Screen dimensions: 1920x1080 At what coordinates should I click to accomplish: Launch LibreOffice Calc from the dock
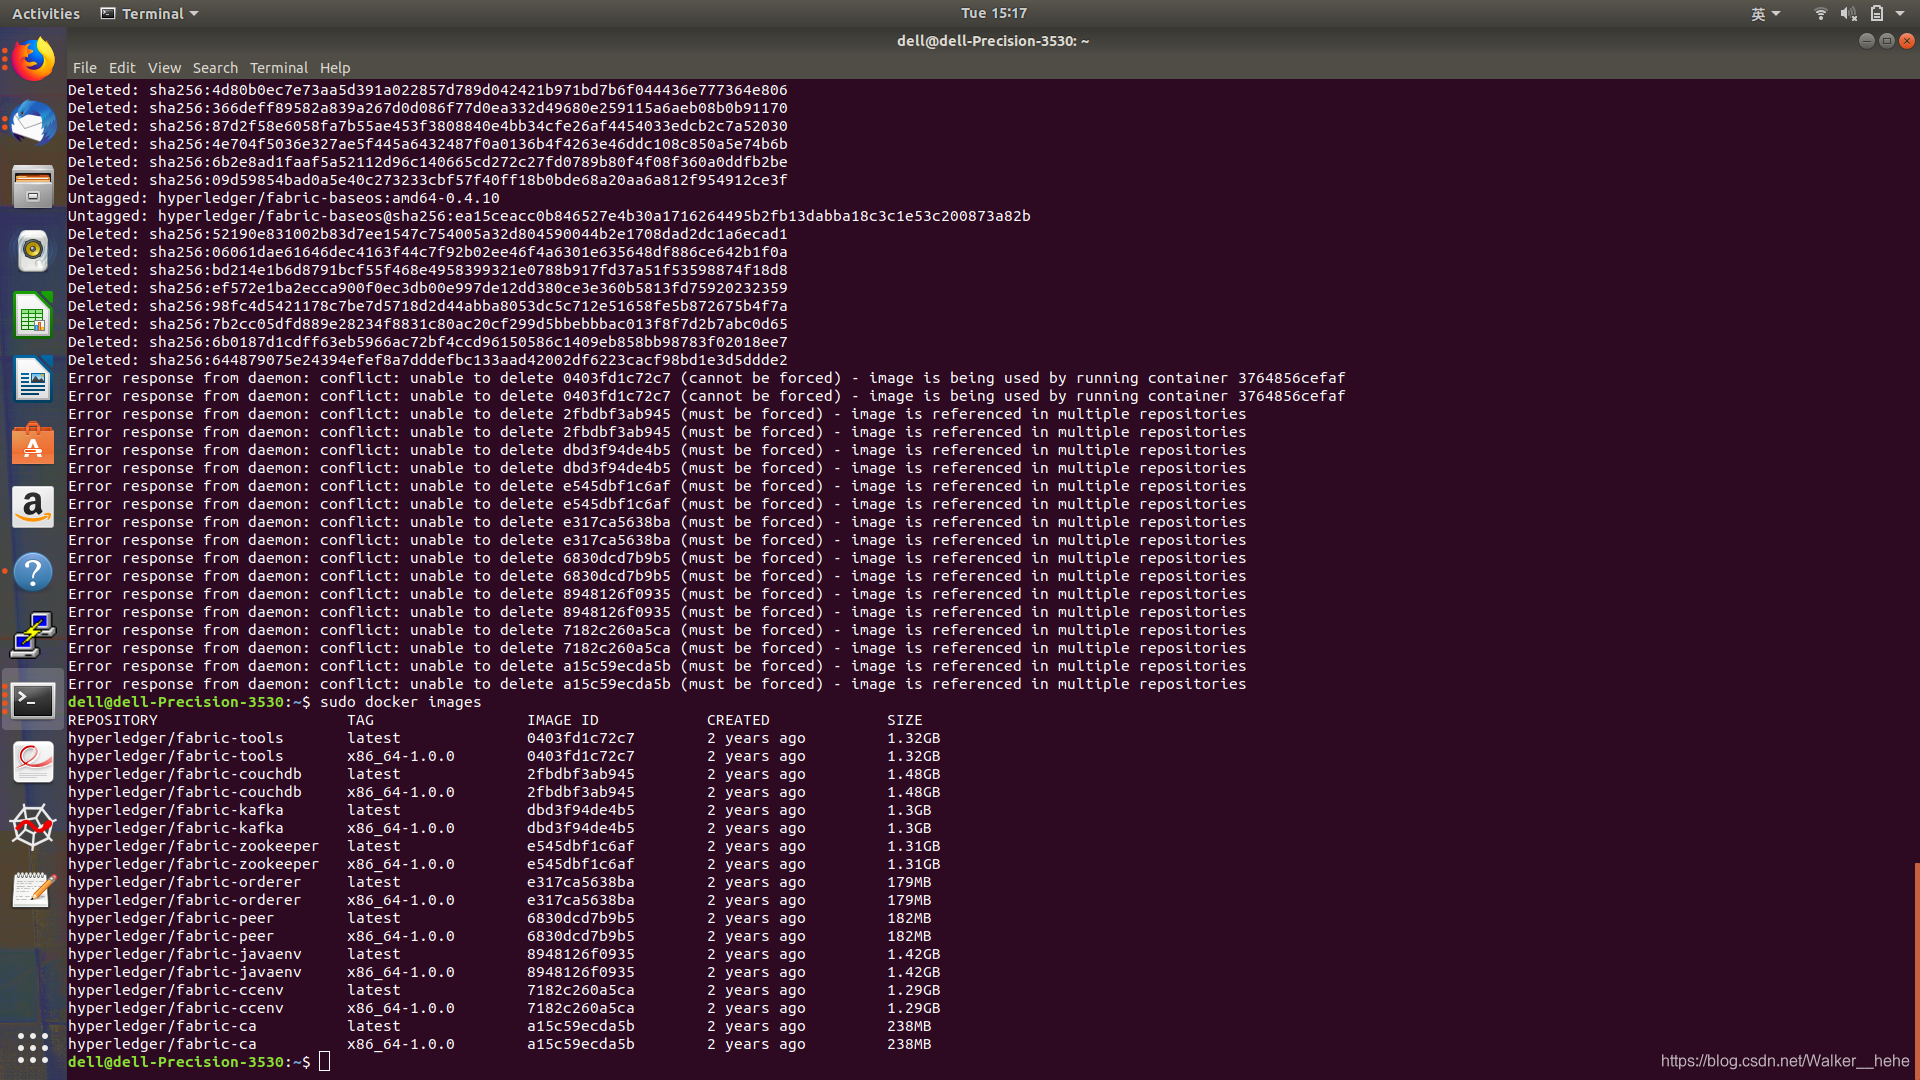[x=33, y=315]
